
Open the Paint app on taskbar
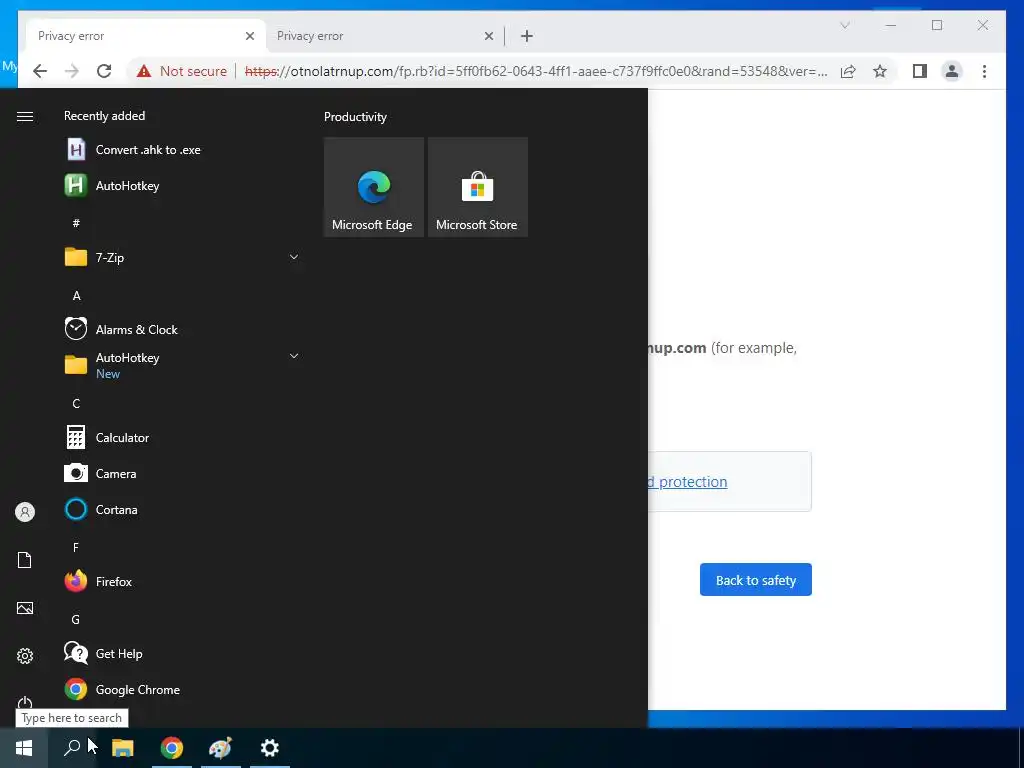[221, 748]
